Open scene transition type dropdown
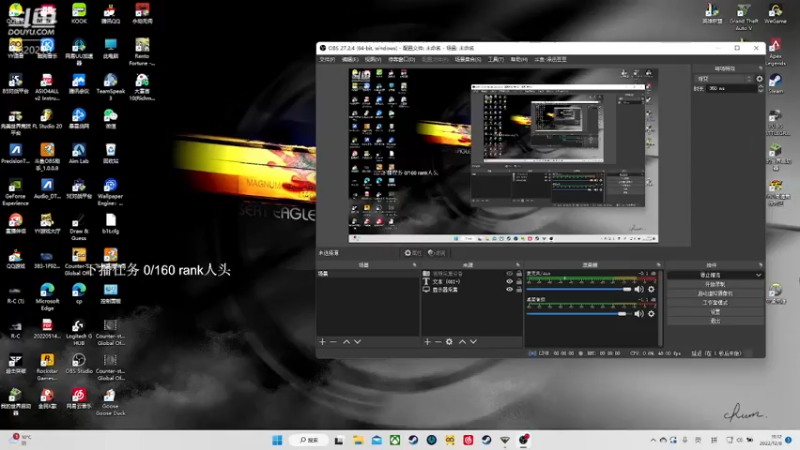Image resolution: width=800 pixels, height=450 pixels. (724, 79)
